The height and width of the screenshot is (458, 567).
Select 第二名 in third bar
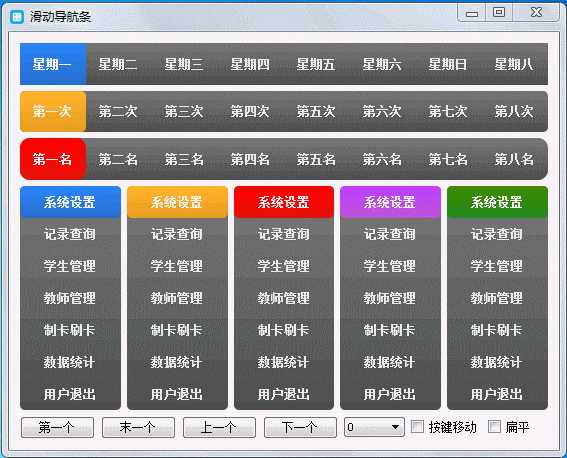(118, 159)
